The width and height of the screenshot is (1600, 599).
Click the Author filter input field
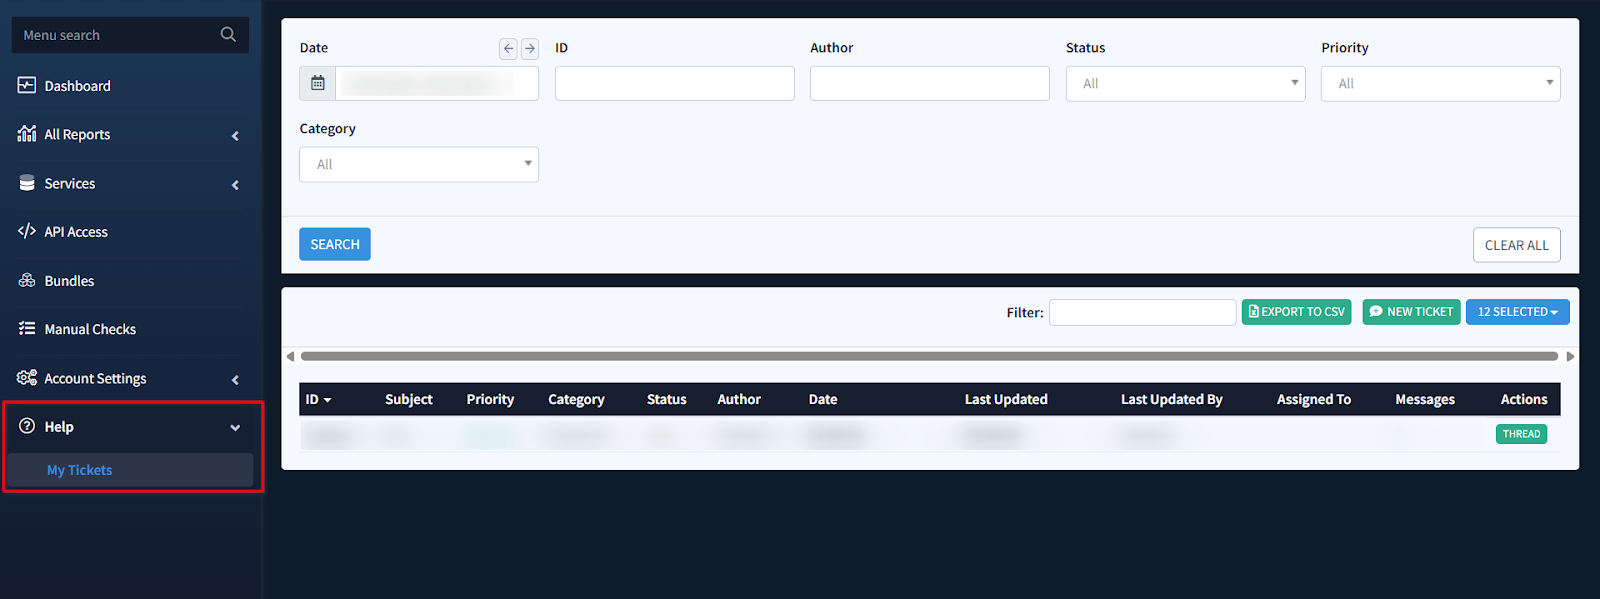(929, 84)
